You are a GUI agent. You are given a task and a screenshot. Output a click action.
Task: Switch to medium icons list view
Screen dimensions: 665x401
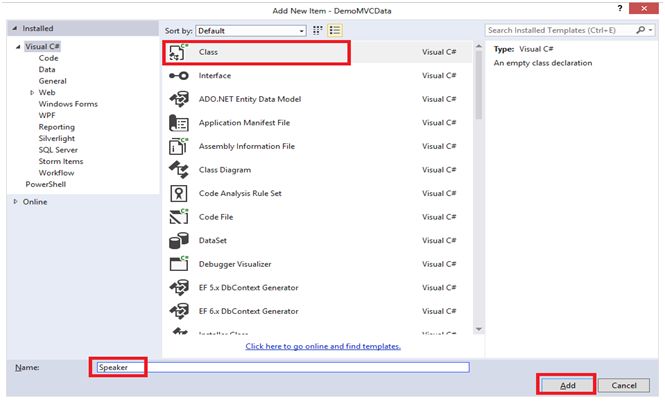[x=335, y=31]
